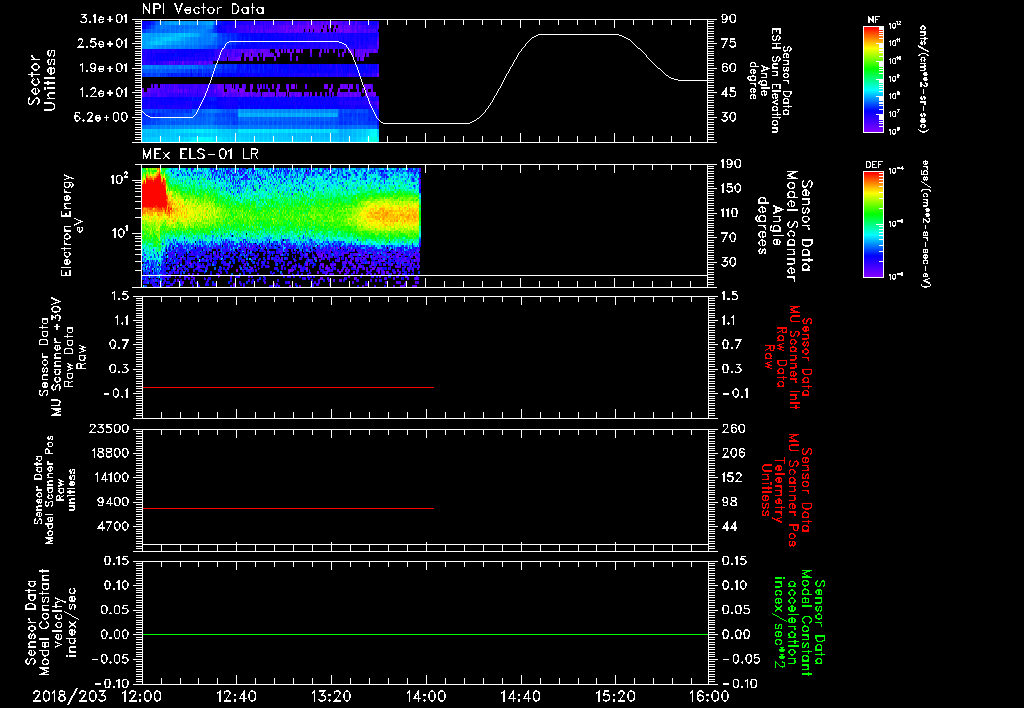
Task: Click the '75' sun elevation tick value
Action: point(729,43)
